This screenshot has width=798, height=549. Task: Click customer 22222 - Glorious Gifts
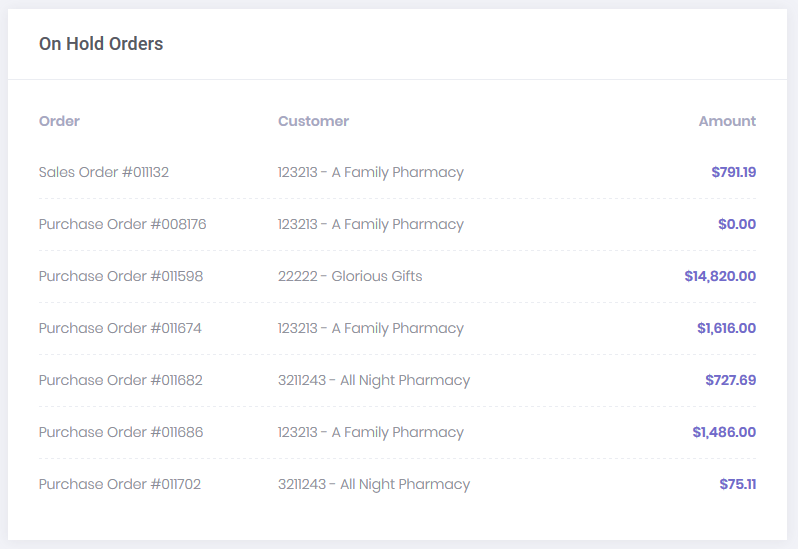pos(350,276)
